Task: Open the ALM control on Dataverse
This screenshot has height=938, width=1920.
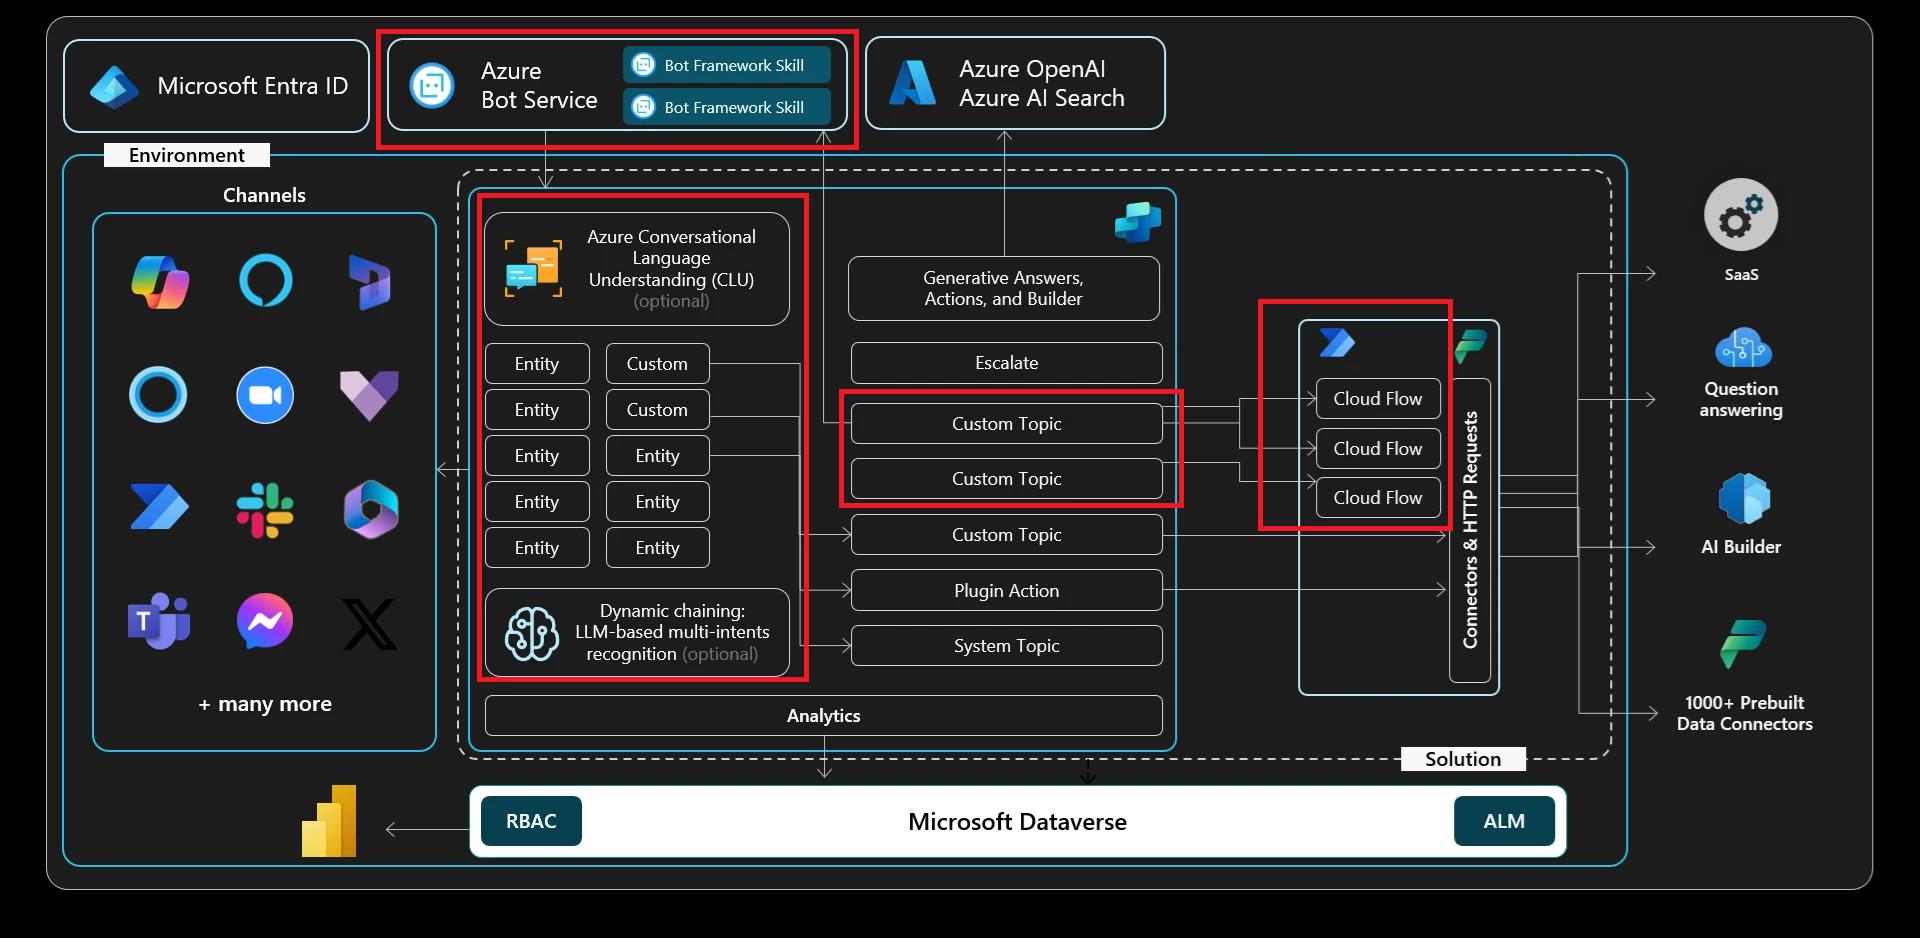Action: [1504, 821]
